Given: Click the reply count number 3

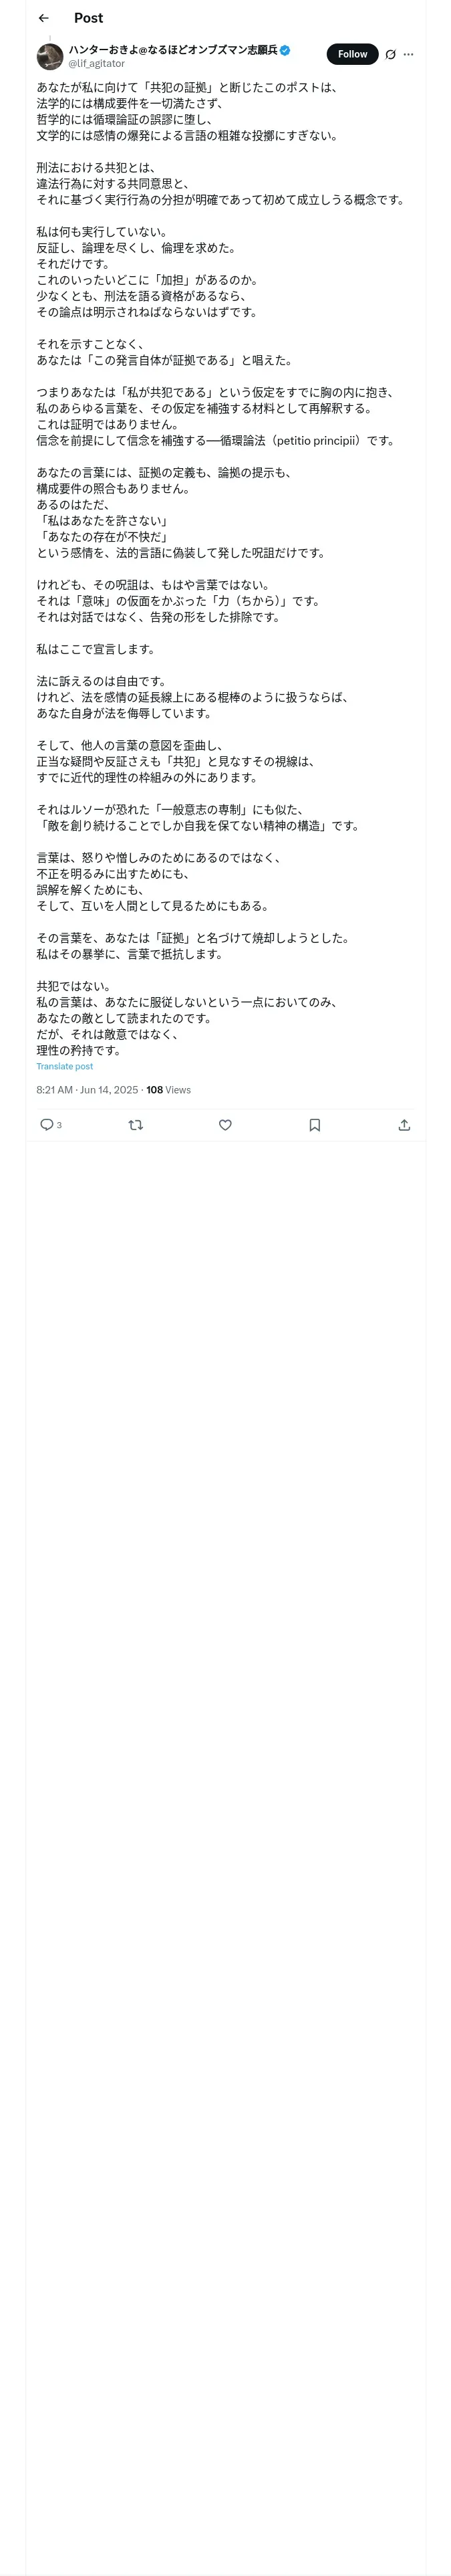Looking at the screenshot, I should pyautogui.click(x=59, y=1125).
